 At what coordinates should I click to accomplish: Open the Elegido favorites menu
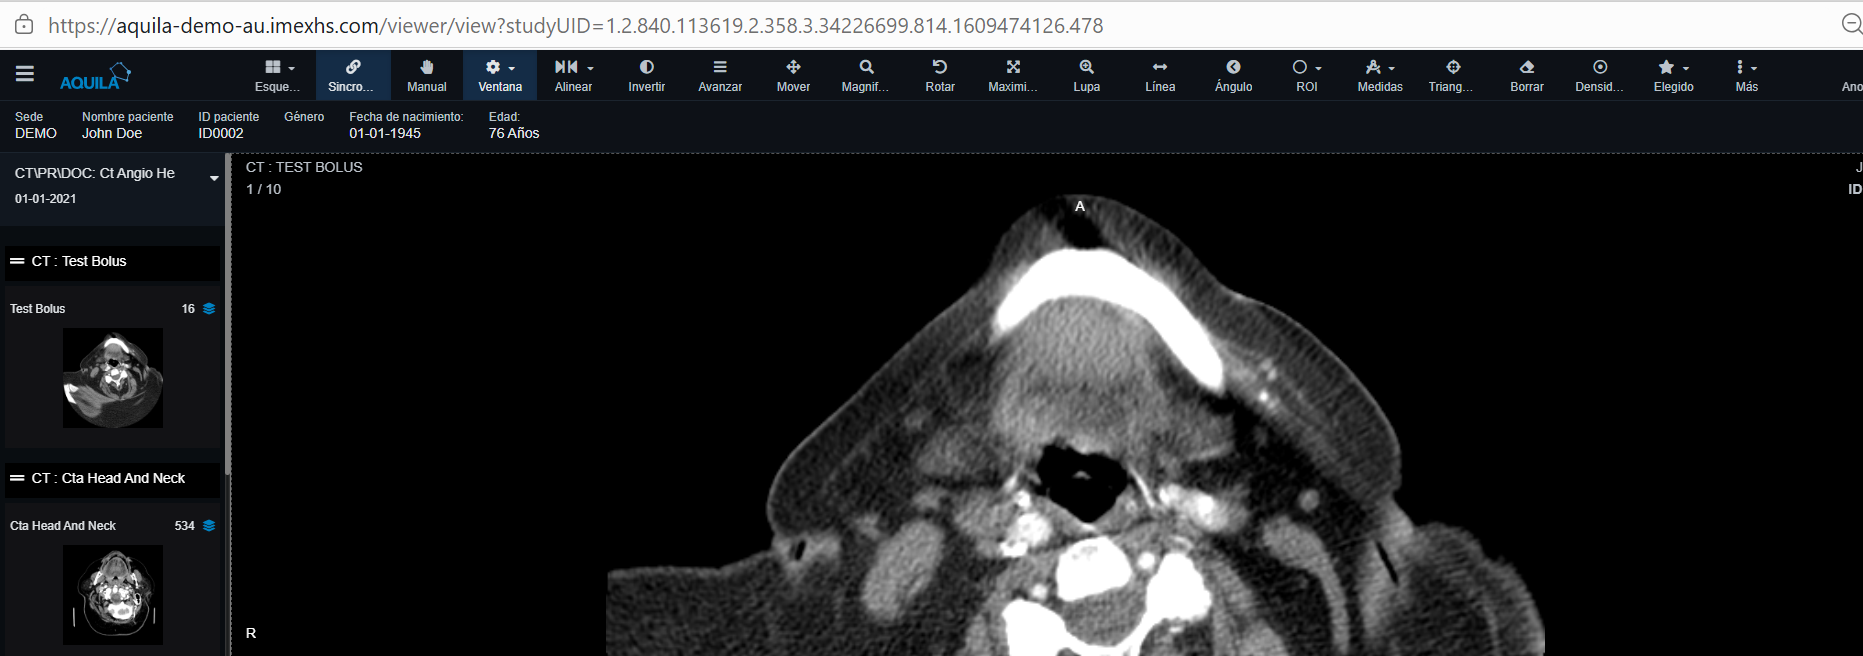coord(1673,75)
